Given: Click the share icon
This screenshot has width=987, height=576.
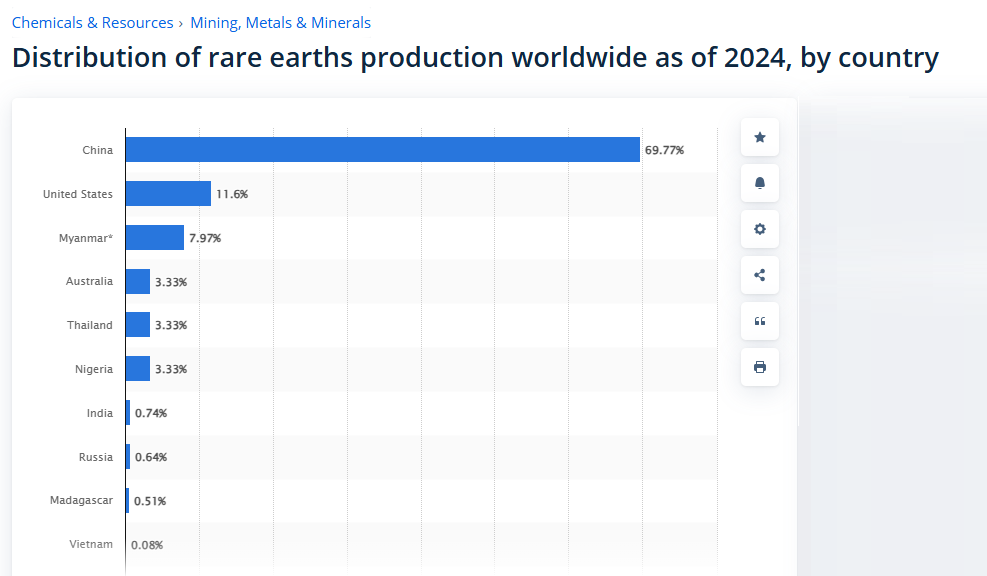Looking at the screenshot, I should (759, 275).
